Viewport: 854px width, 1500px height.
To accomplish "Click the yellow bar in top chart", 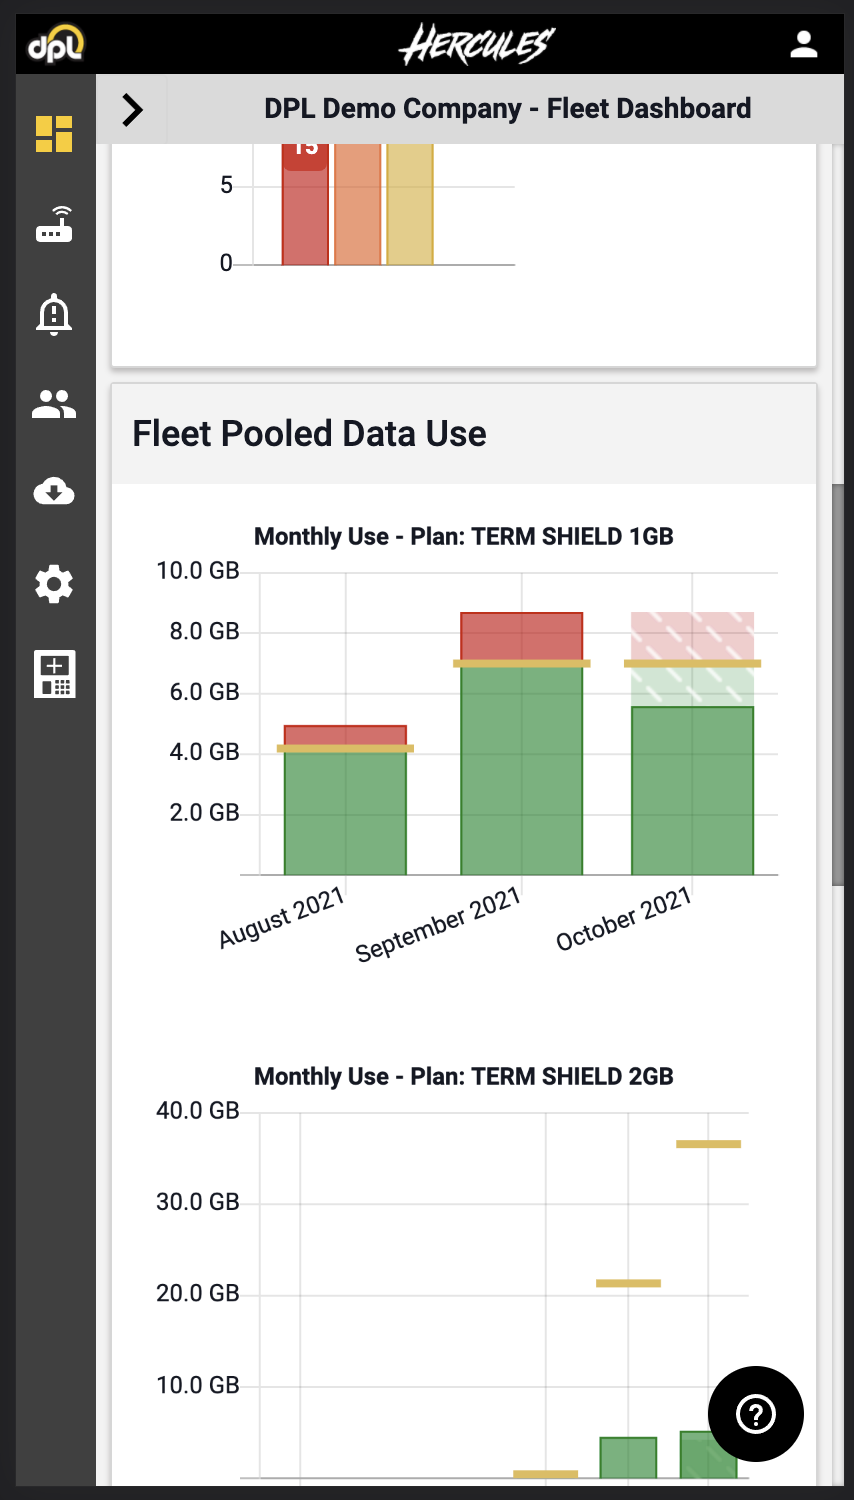I will click(409, 204).
